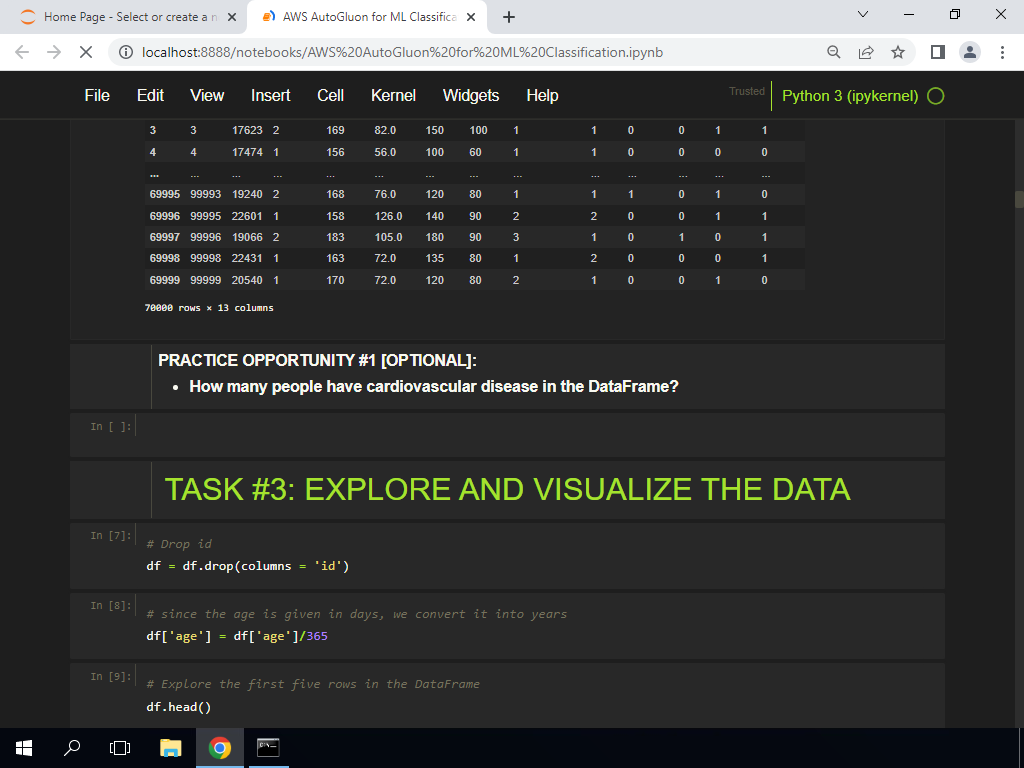This screenshot has width=1024, height=768.
Task: Select the TASK #3 heading cell
Action: 507,490
